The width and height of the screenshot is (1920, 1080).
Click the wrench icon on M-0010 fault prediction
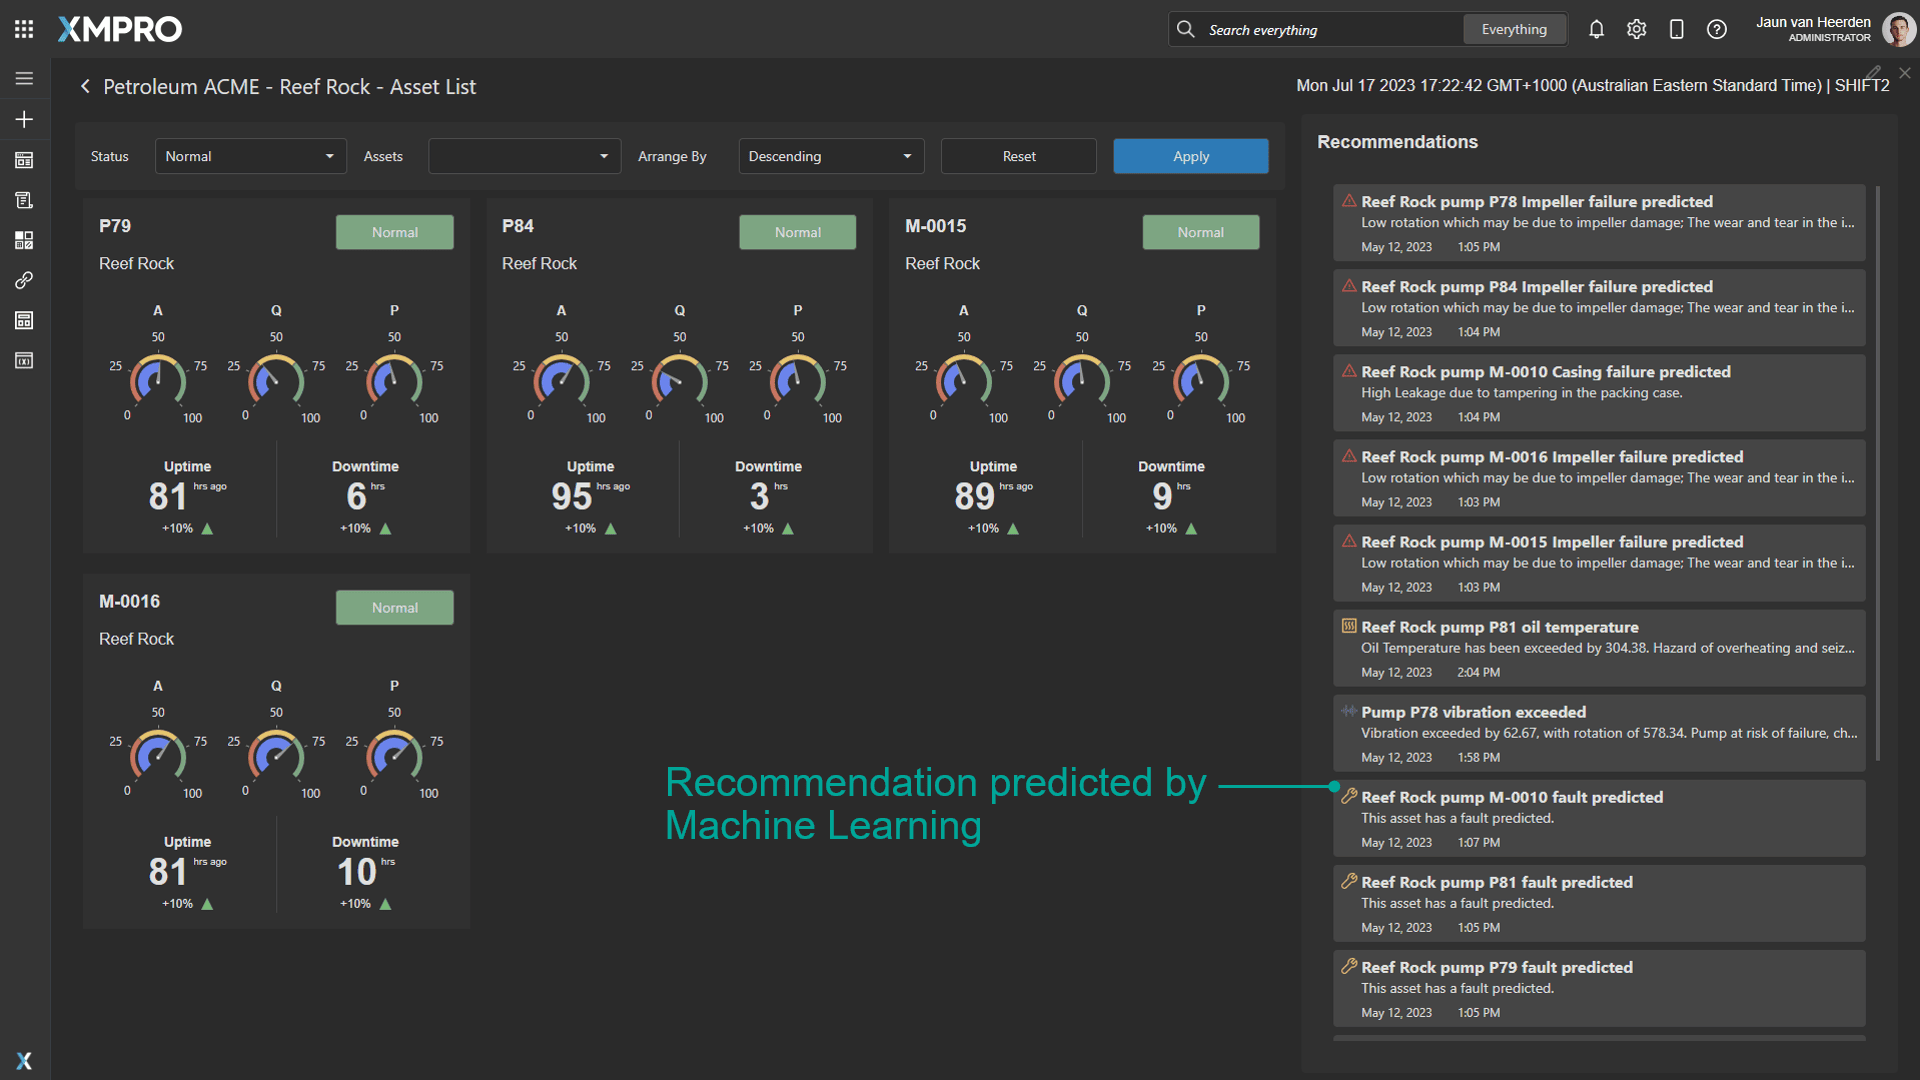(x=1349, y=797)
